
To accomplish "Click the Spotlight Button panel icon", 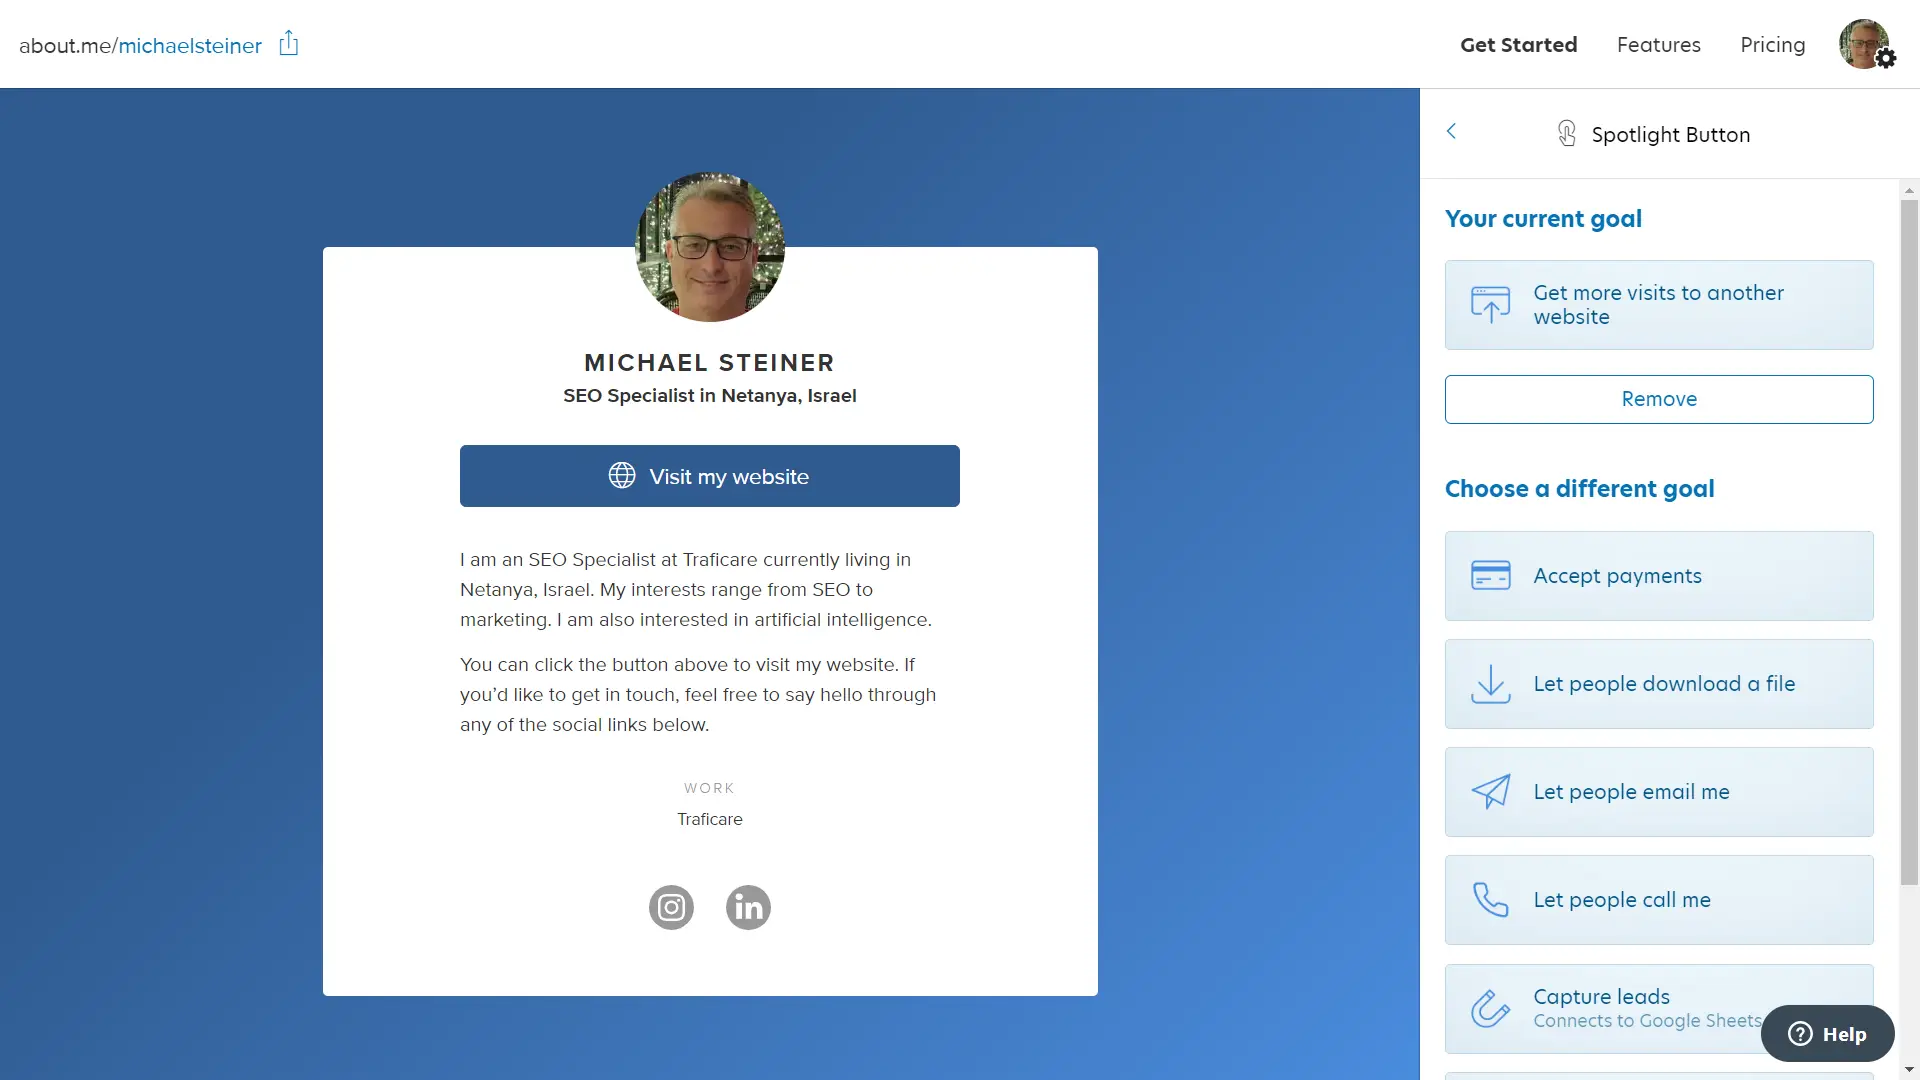I will (x=1567, y=133).
